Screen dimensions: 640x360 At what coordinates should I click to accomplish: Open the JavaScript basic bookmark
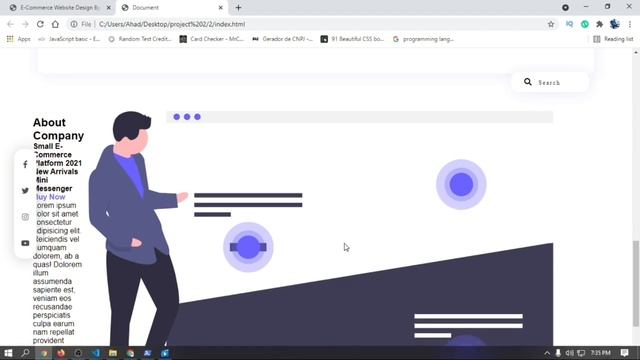pos(69,39)
